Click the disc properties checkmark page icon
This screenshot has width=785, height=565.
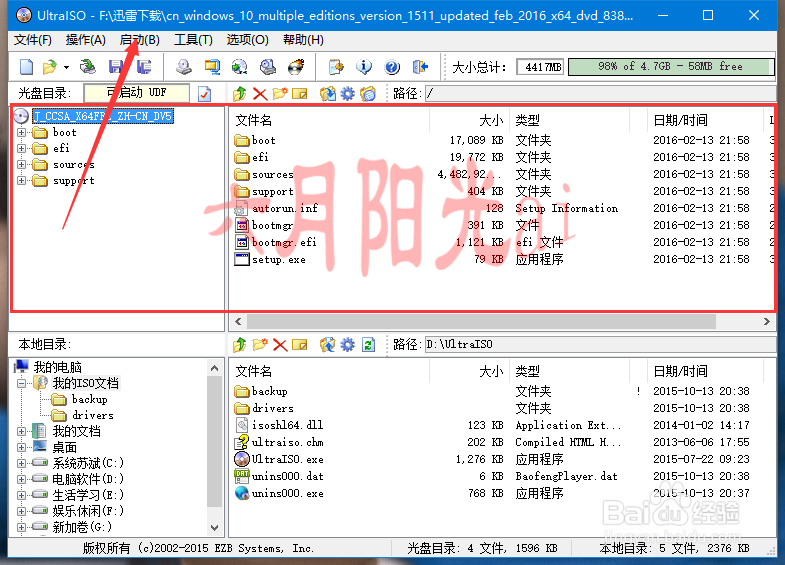pos(204,94)
